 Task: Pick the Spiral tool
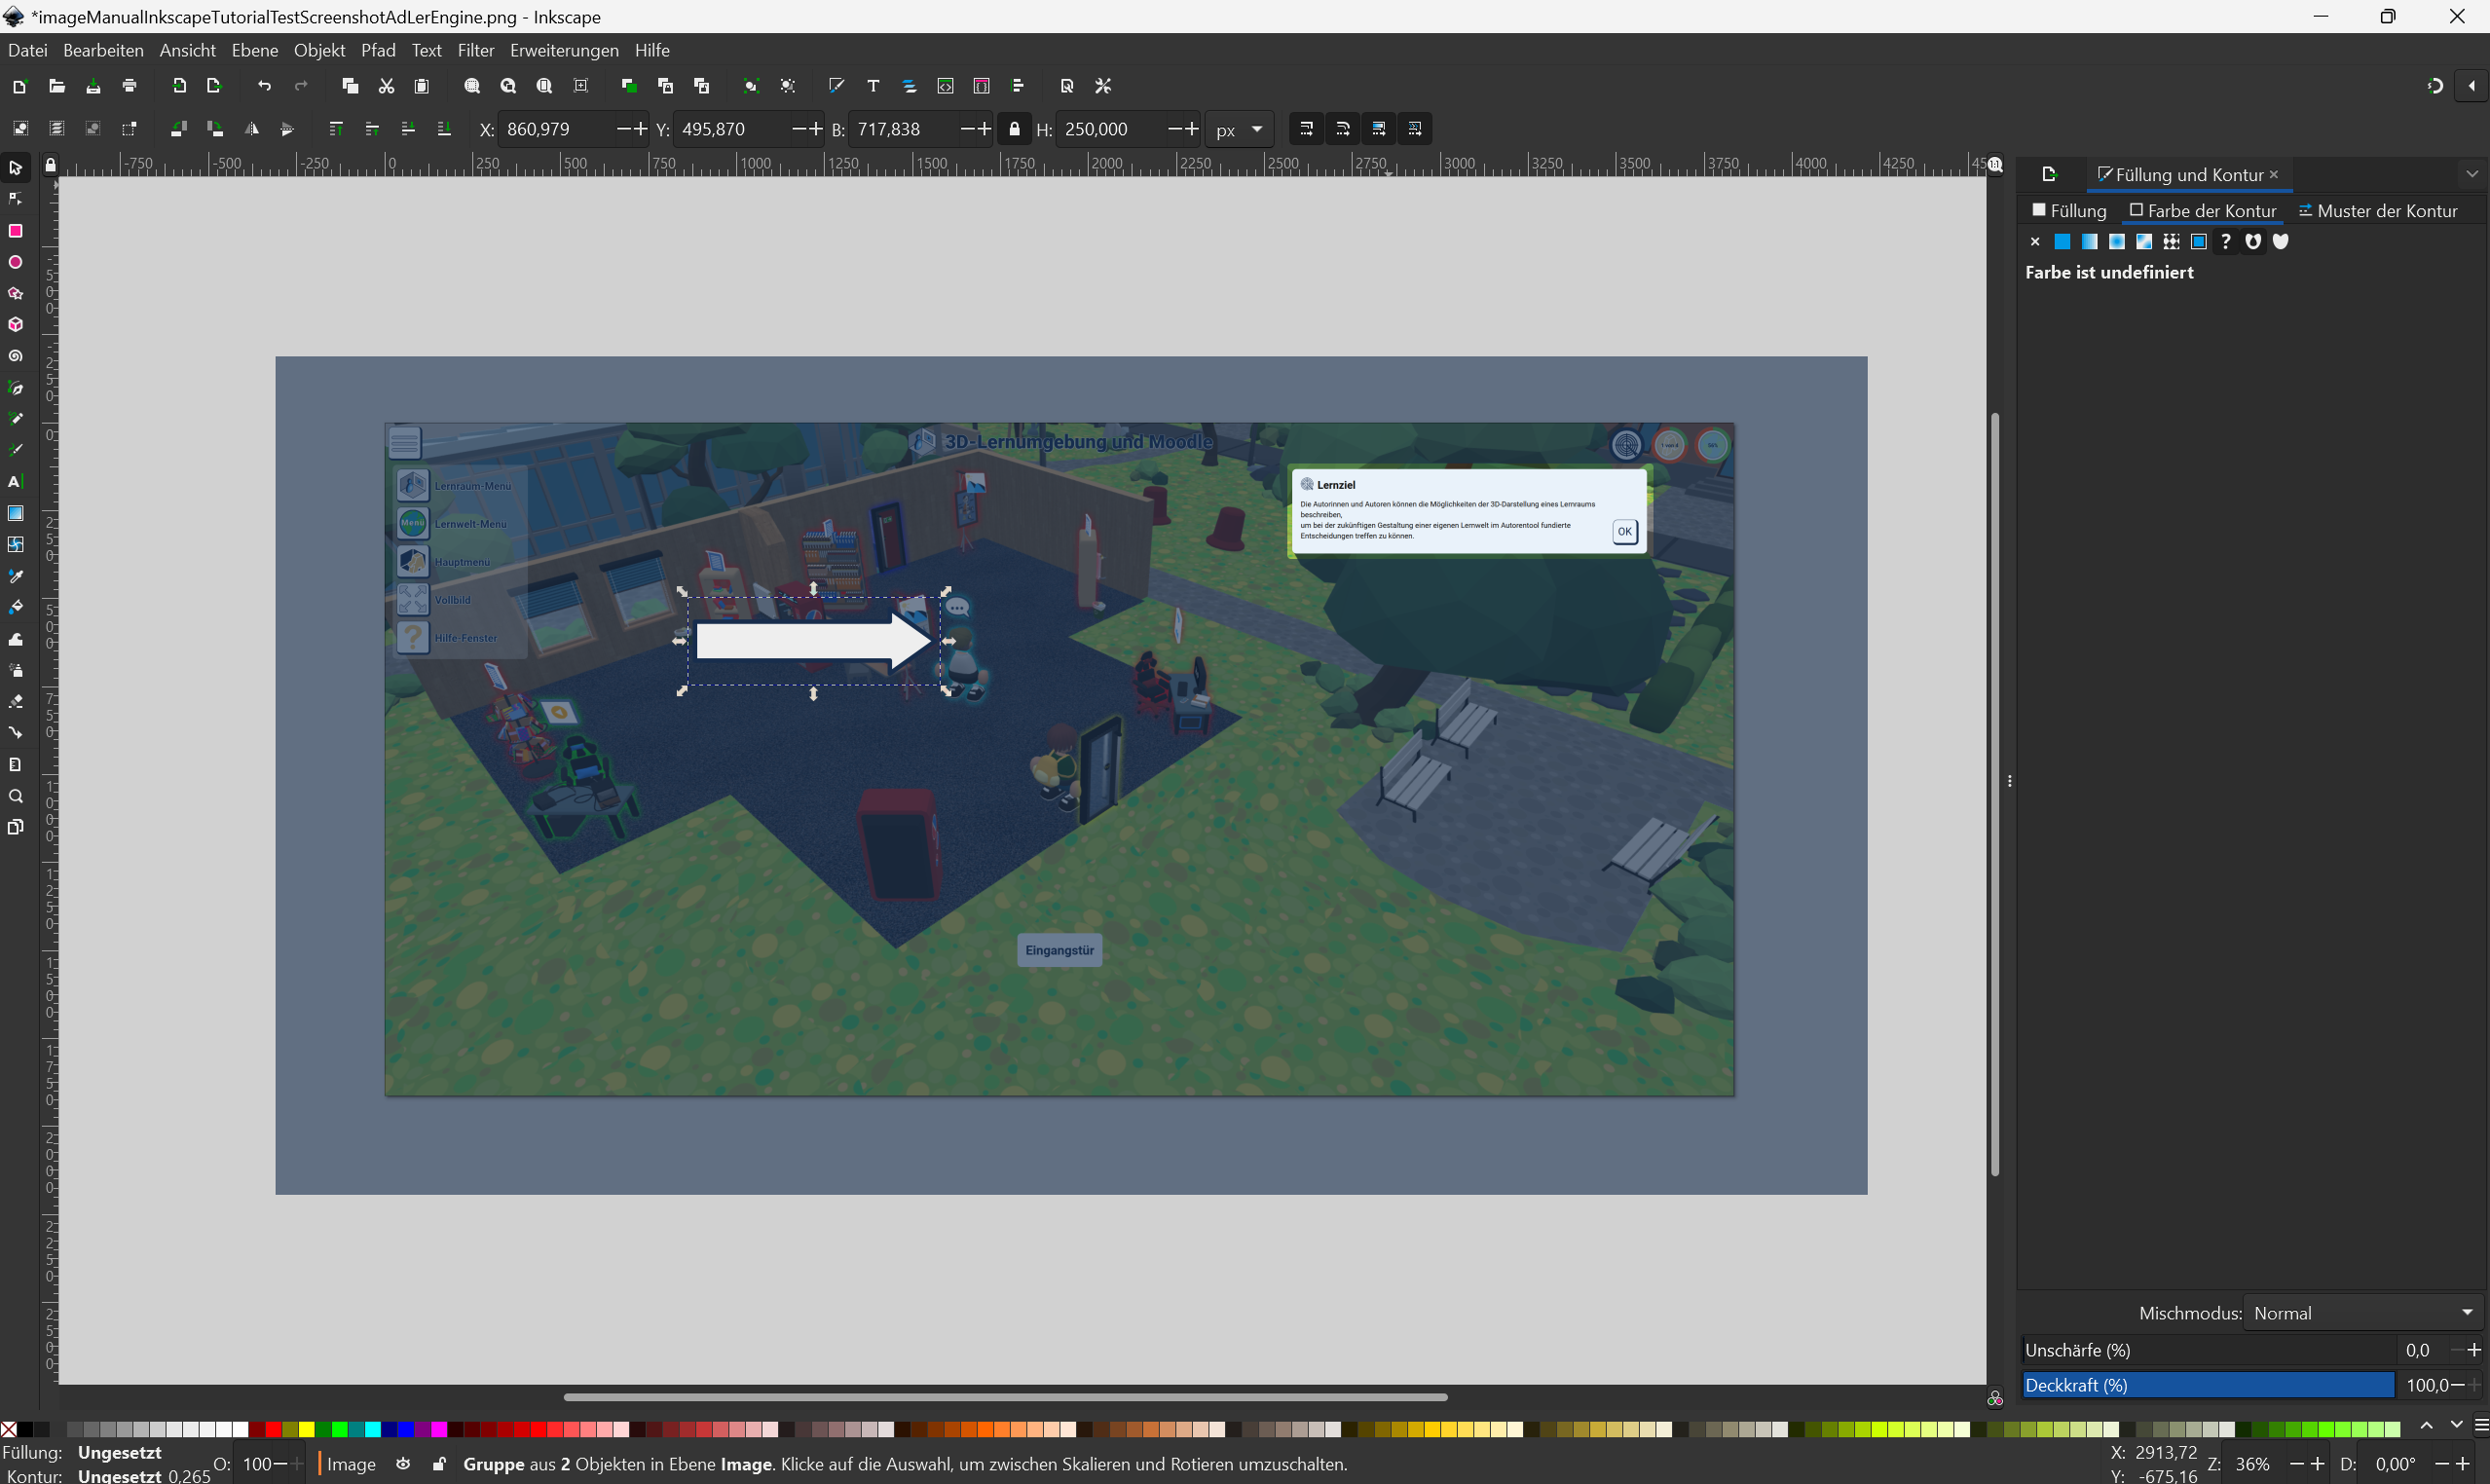click(15, 356)
